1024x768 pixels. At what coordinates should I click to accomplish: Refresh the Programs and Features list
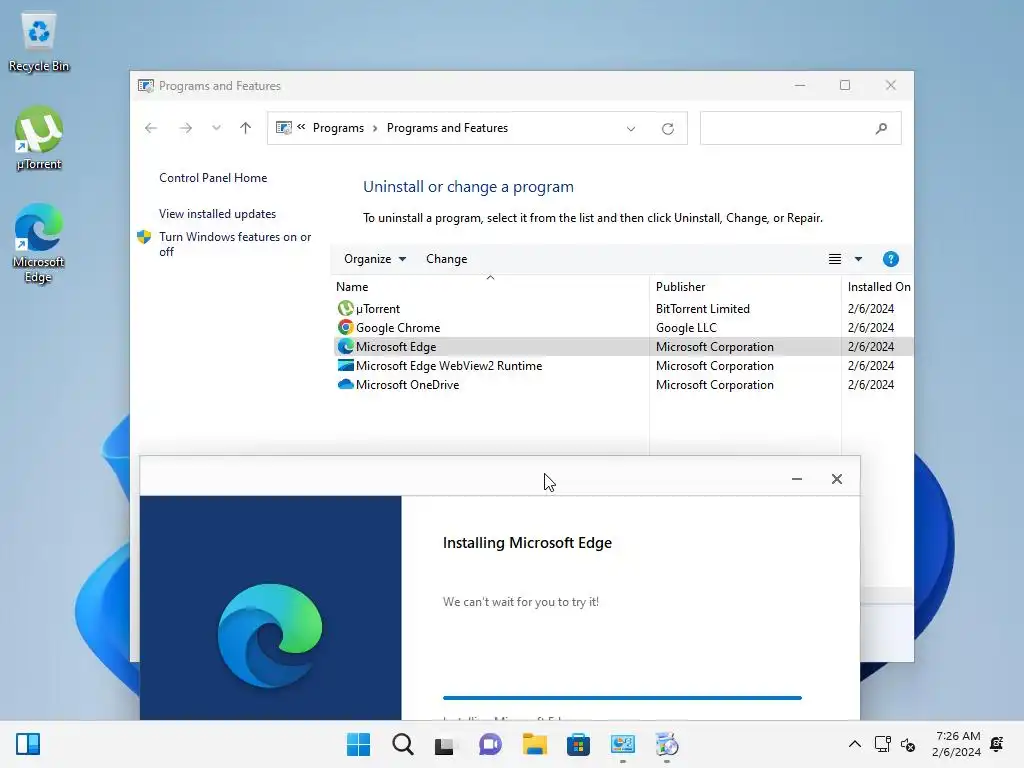[667, 129]
